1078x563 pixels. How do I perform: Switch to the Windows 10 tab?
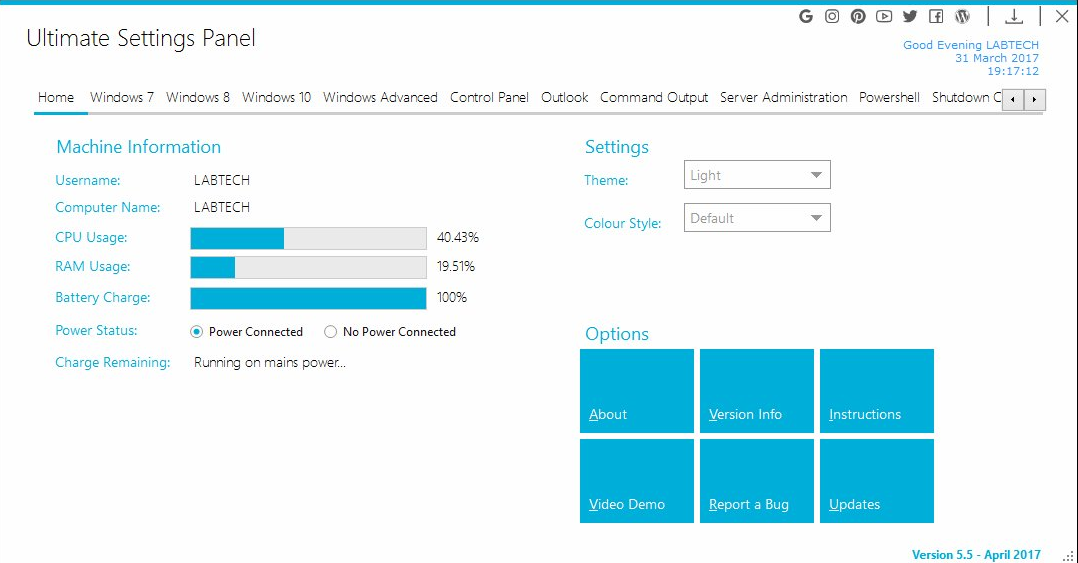[x=276, y=98]
